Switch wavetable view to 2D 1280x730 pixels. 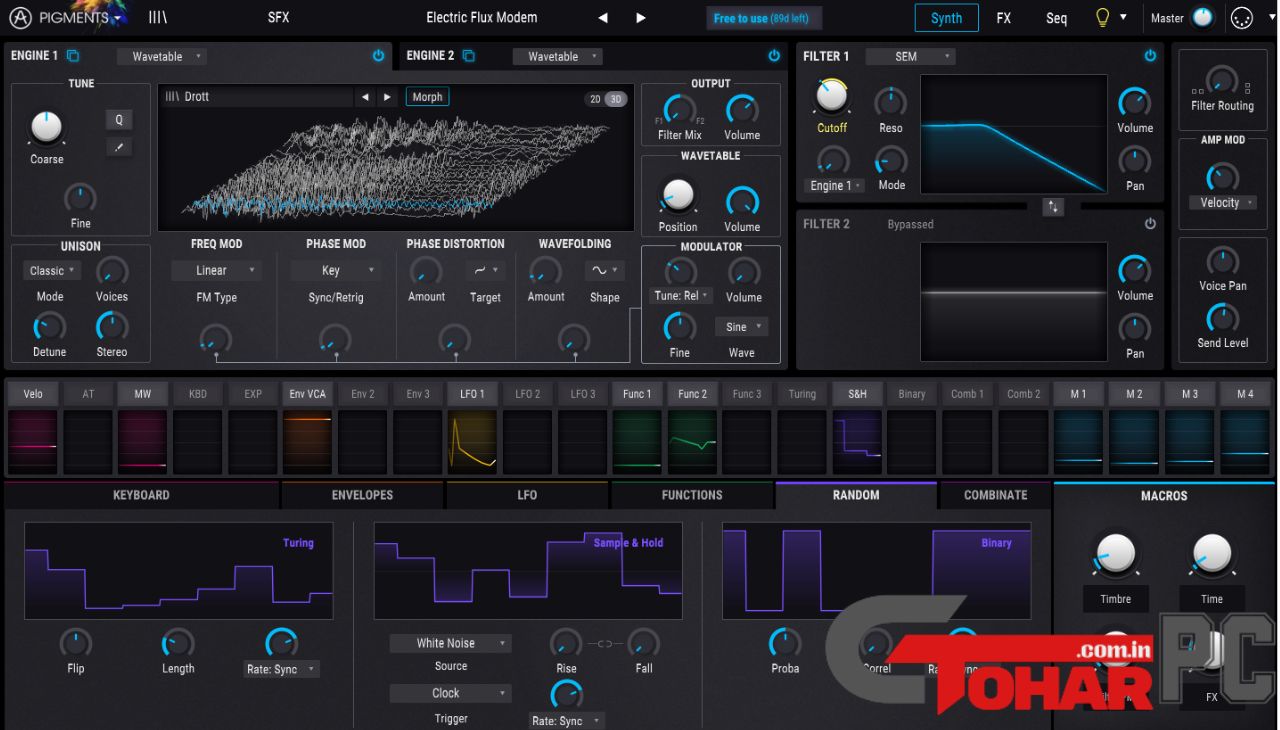click(595, 99)
